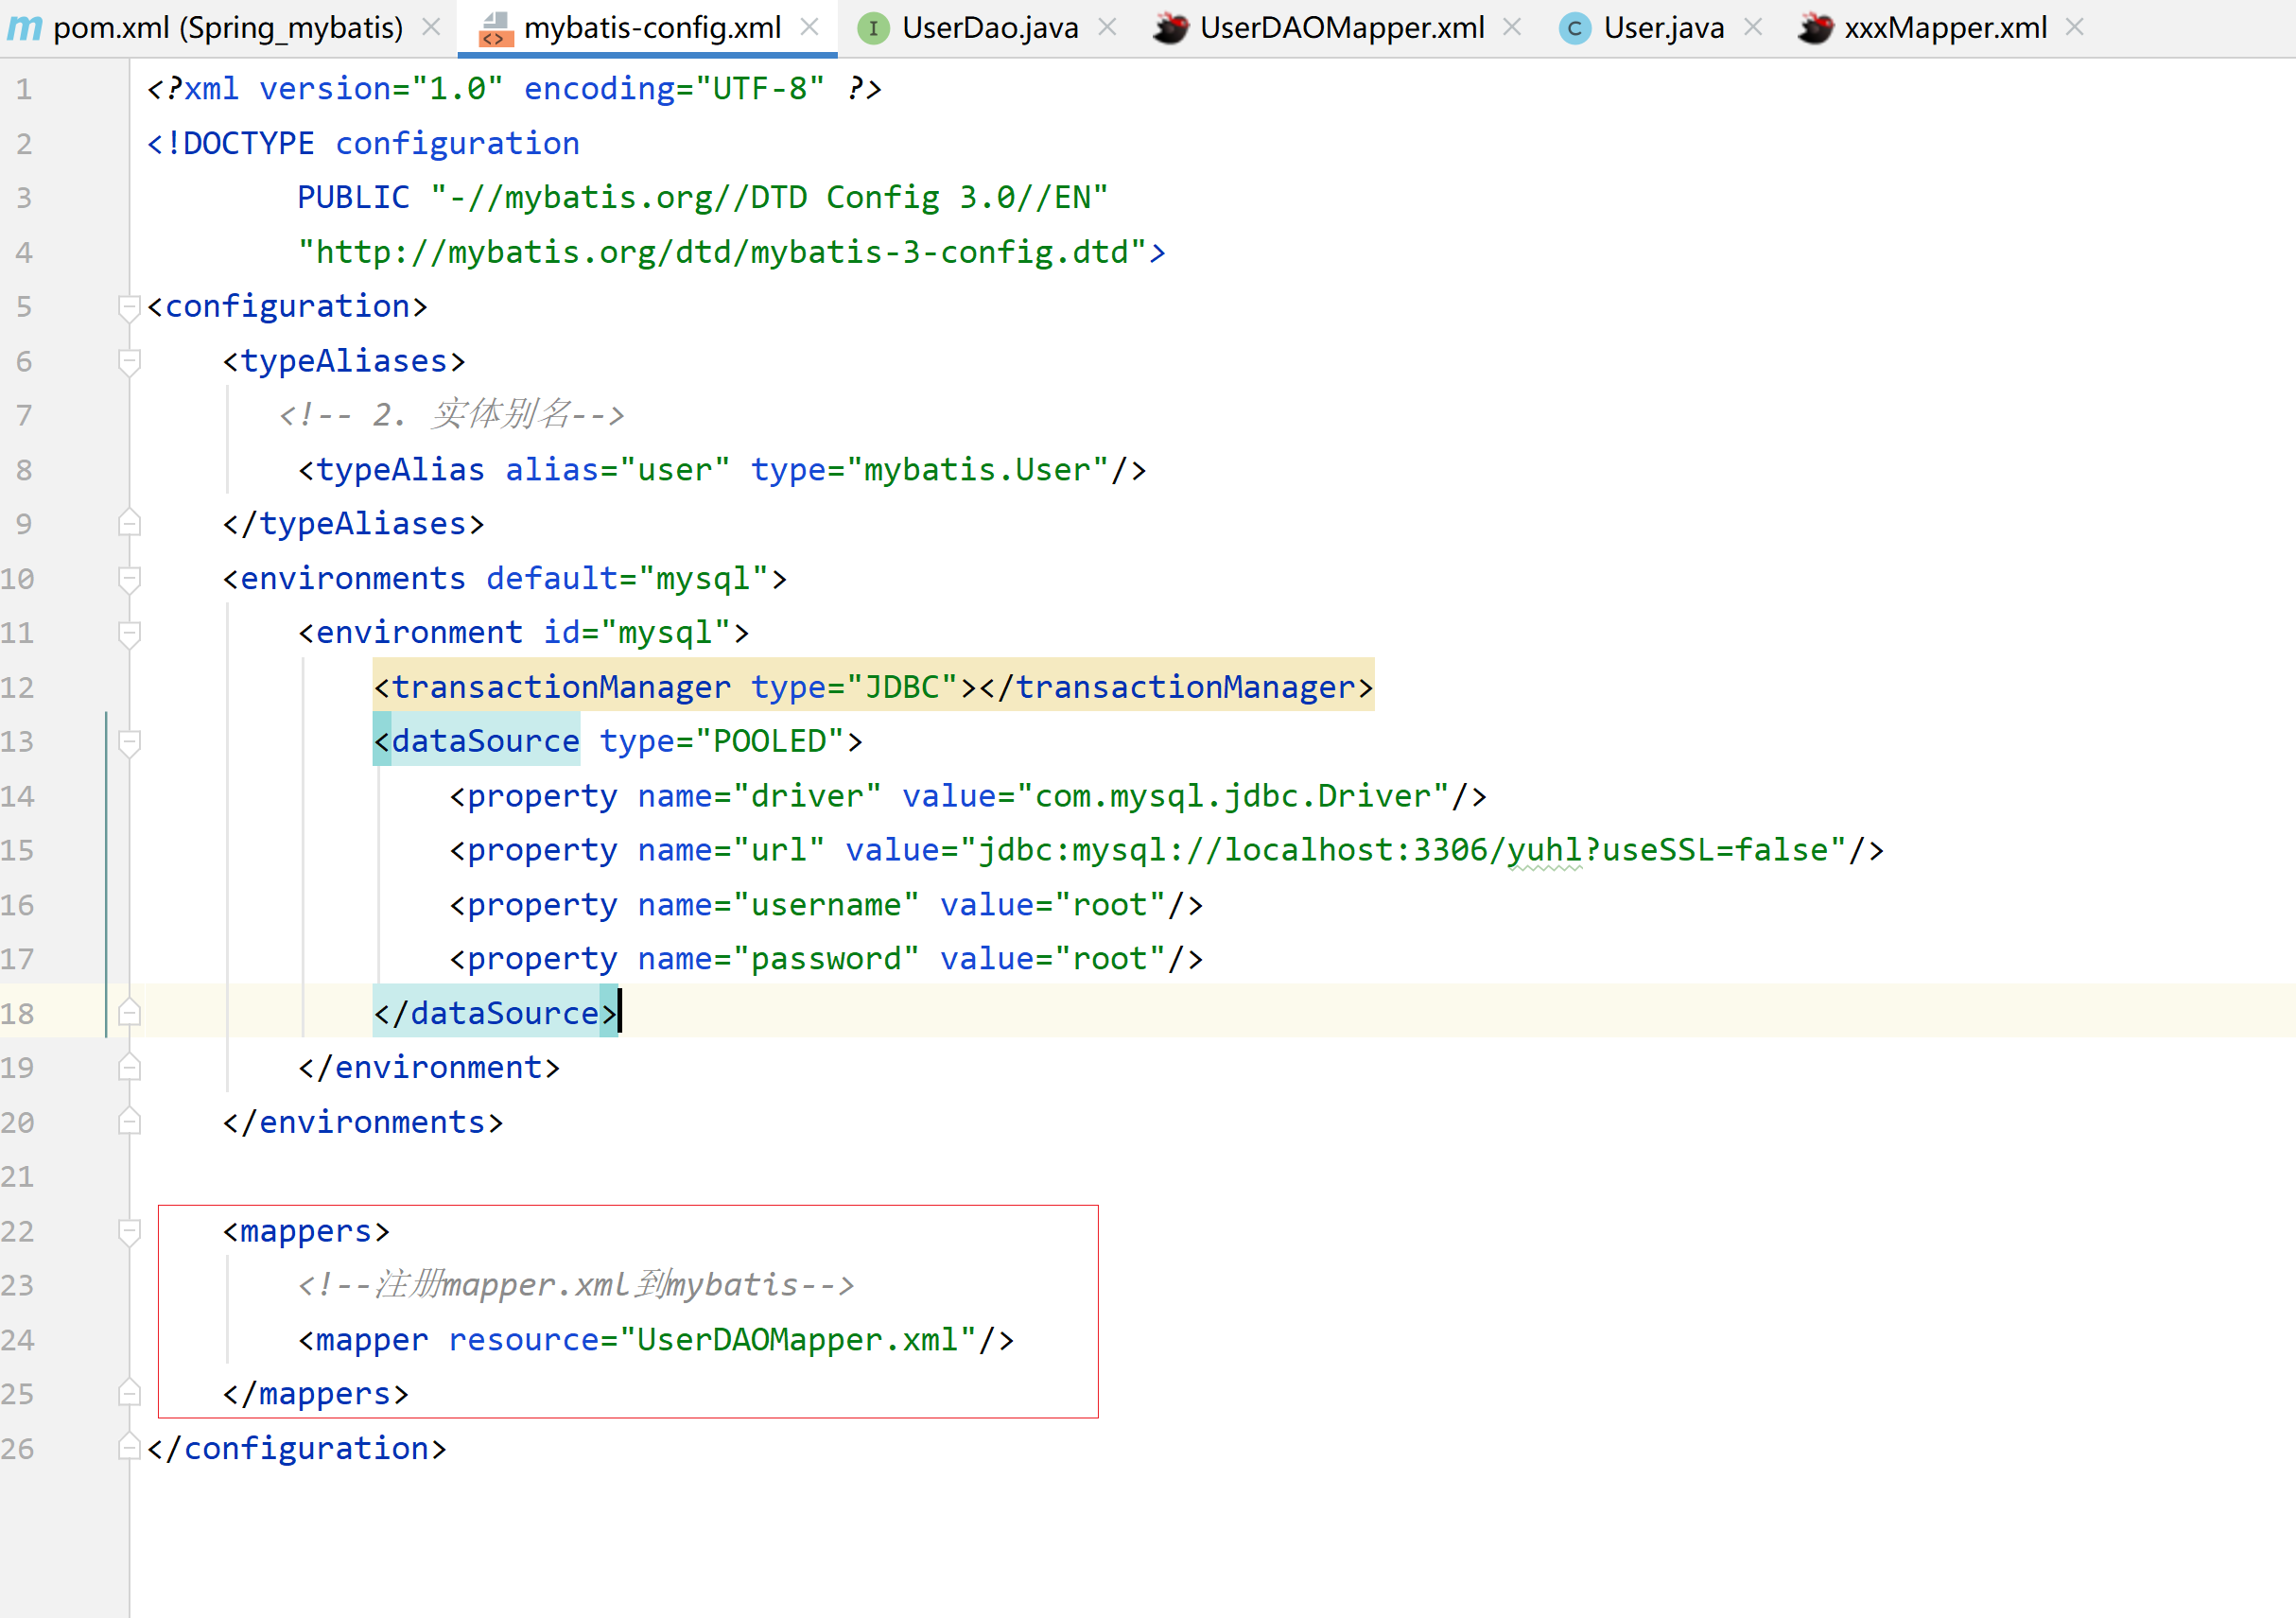
Task: Click line number 1 in the gutter
Action: 24,90
